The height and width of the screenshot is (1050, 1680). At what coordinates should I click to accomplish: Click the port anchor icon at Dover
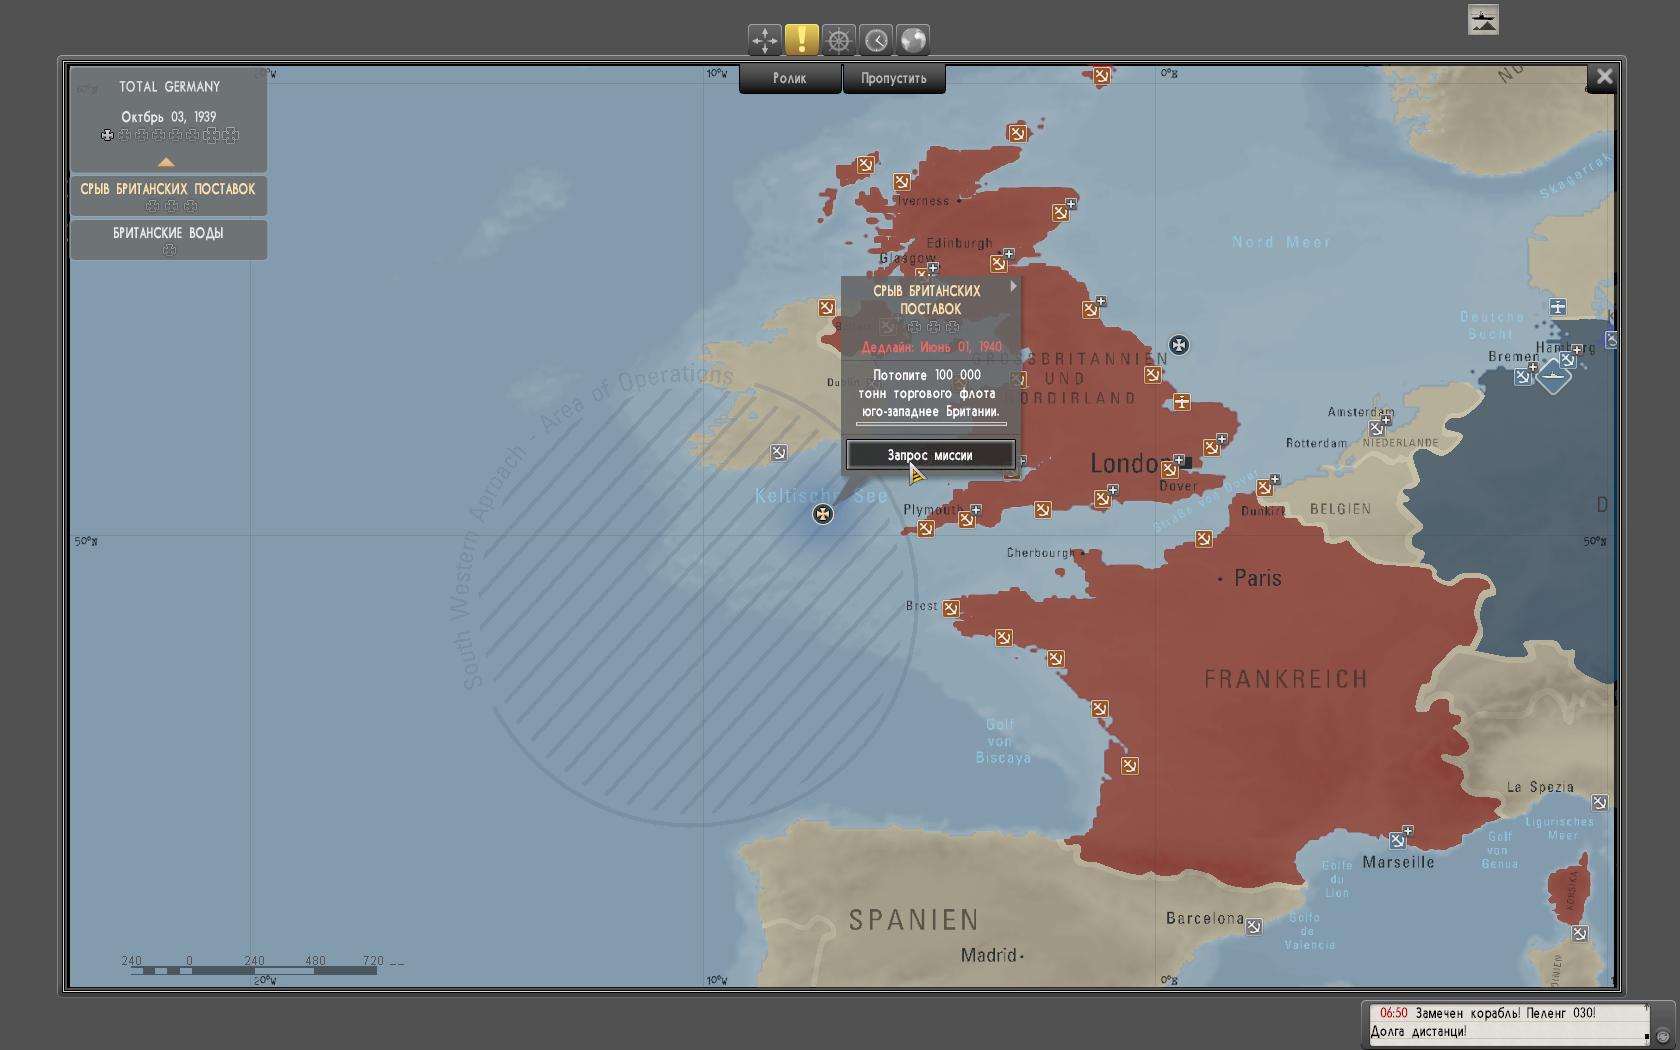(x=1168, y=469)
